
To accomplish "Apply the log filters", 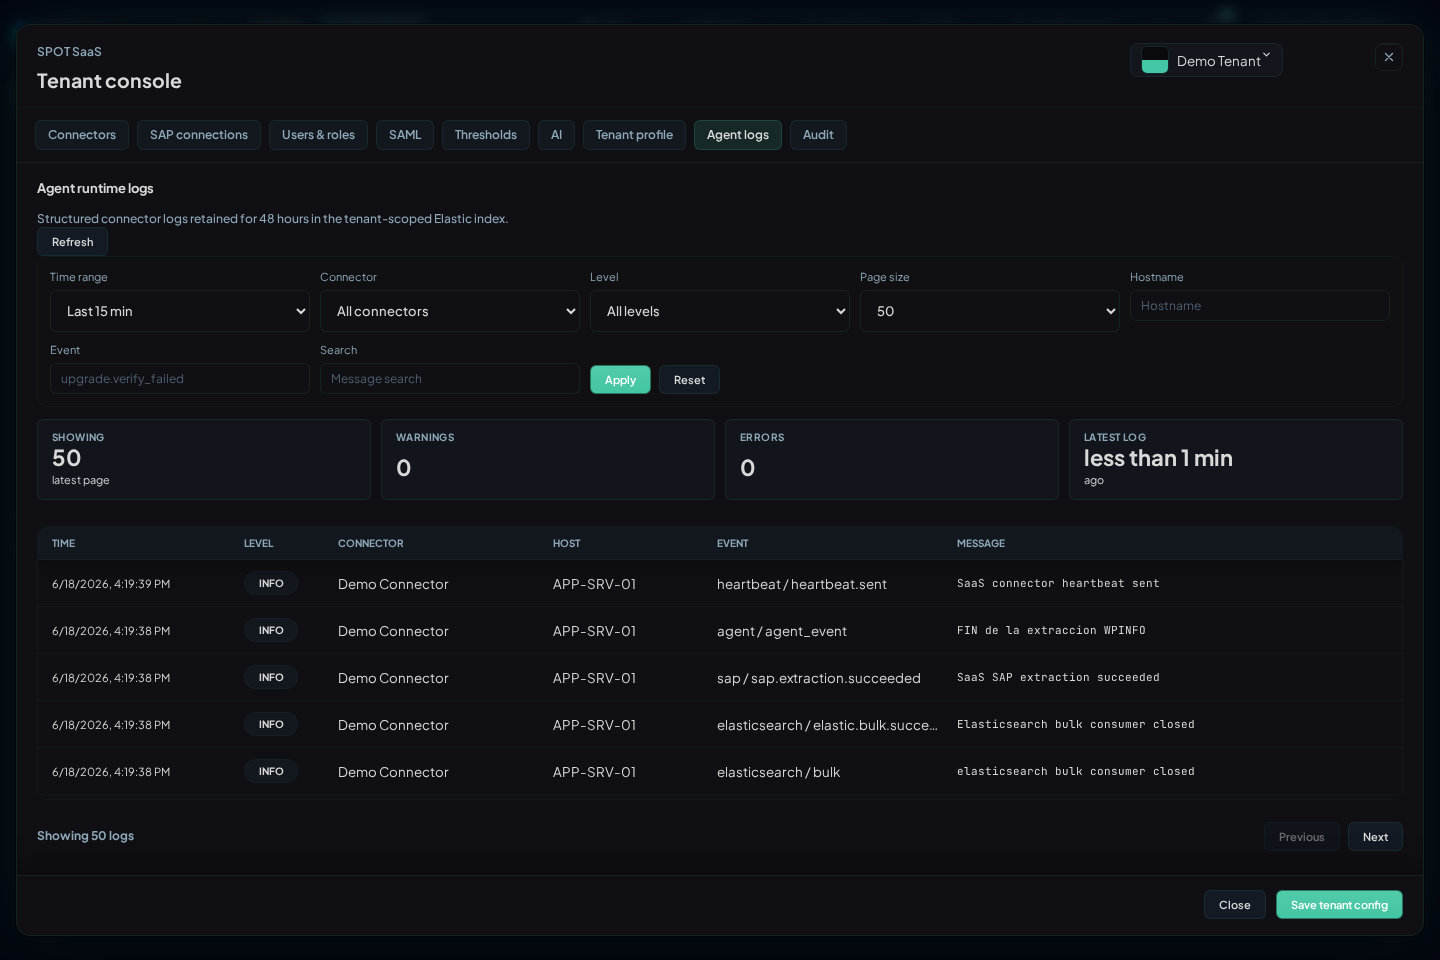I will tap(620, 380).
